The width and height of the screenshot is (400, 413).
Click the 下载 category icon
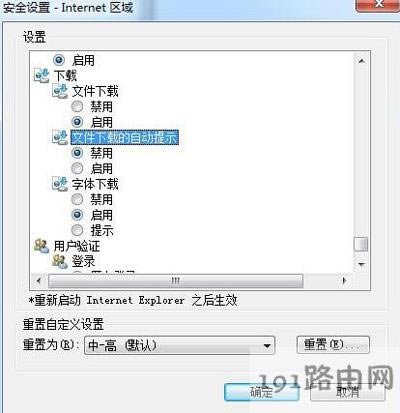(x=42, y=76)
